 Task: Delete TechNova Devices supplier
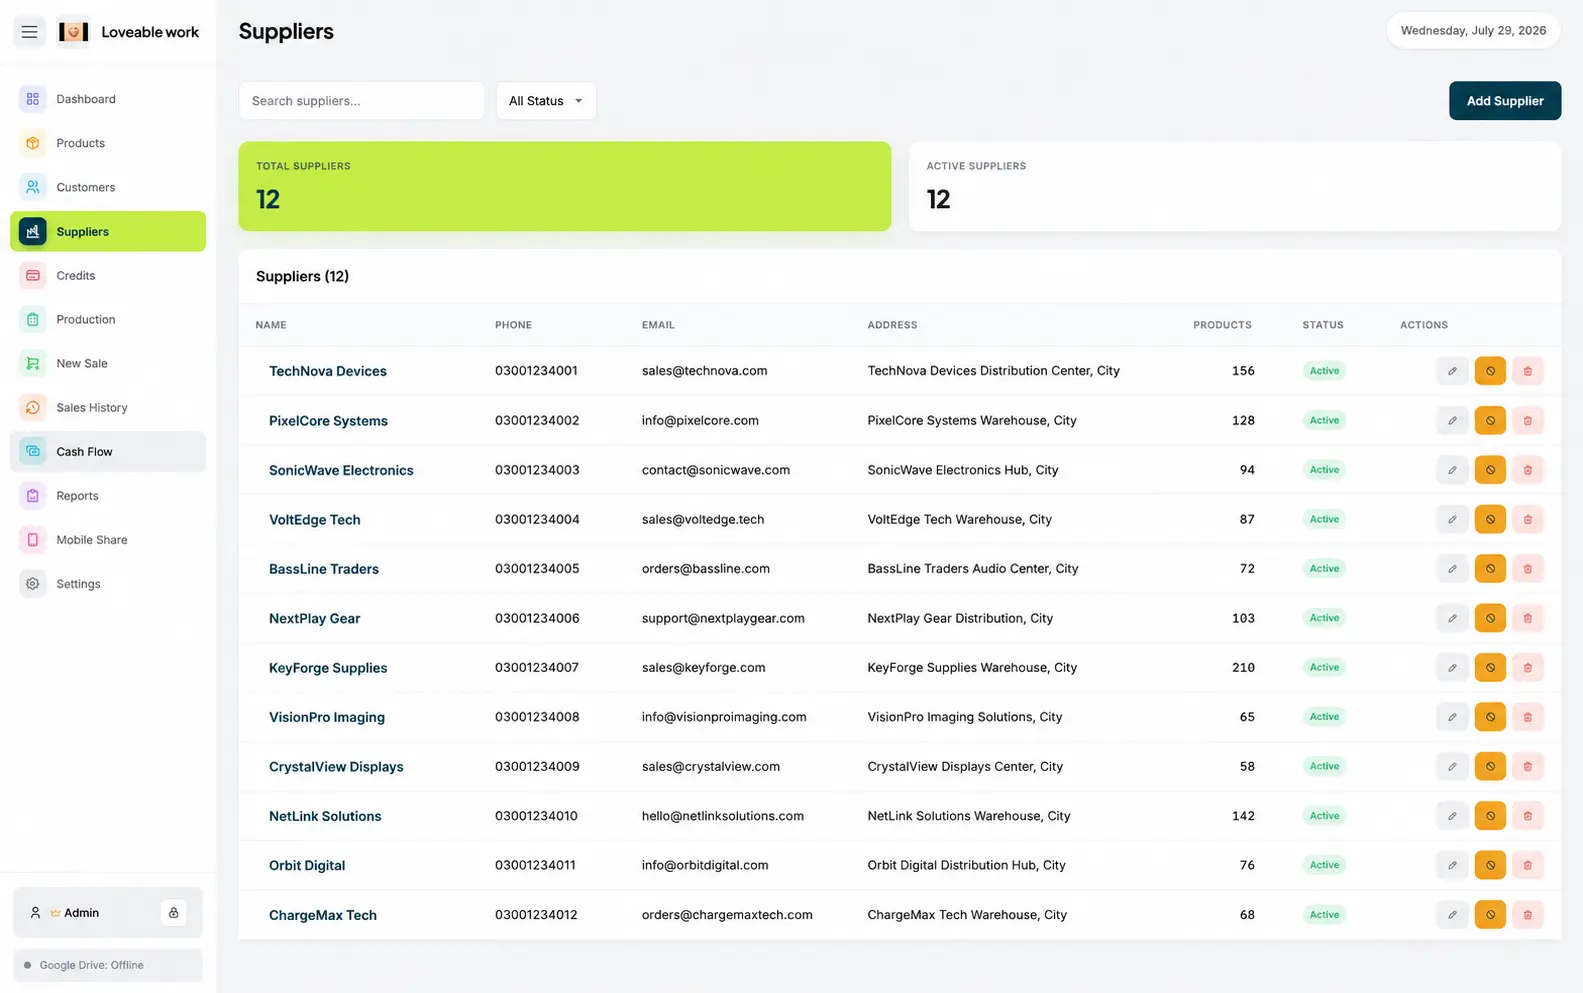[x=1528, y=371]
